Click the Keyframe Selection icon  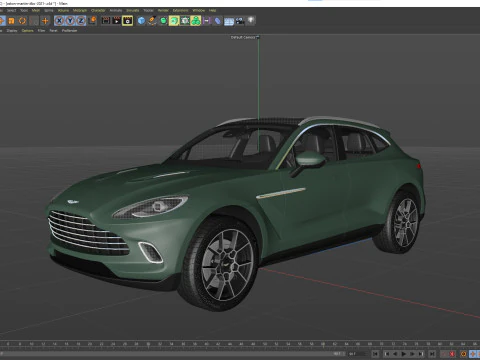464,354
